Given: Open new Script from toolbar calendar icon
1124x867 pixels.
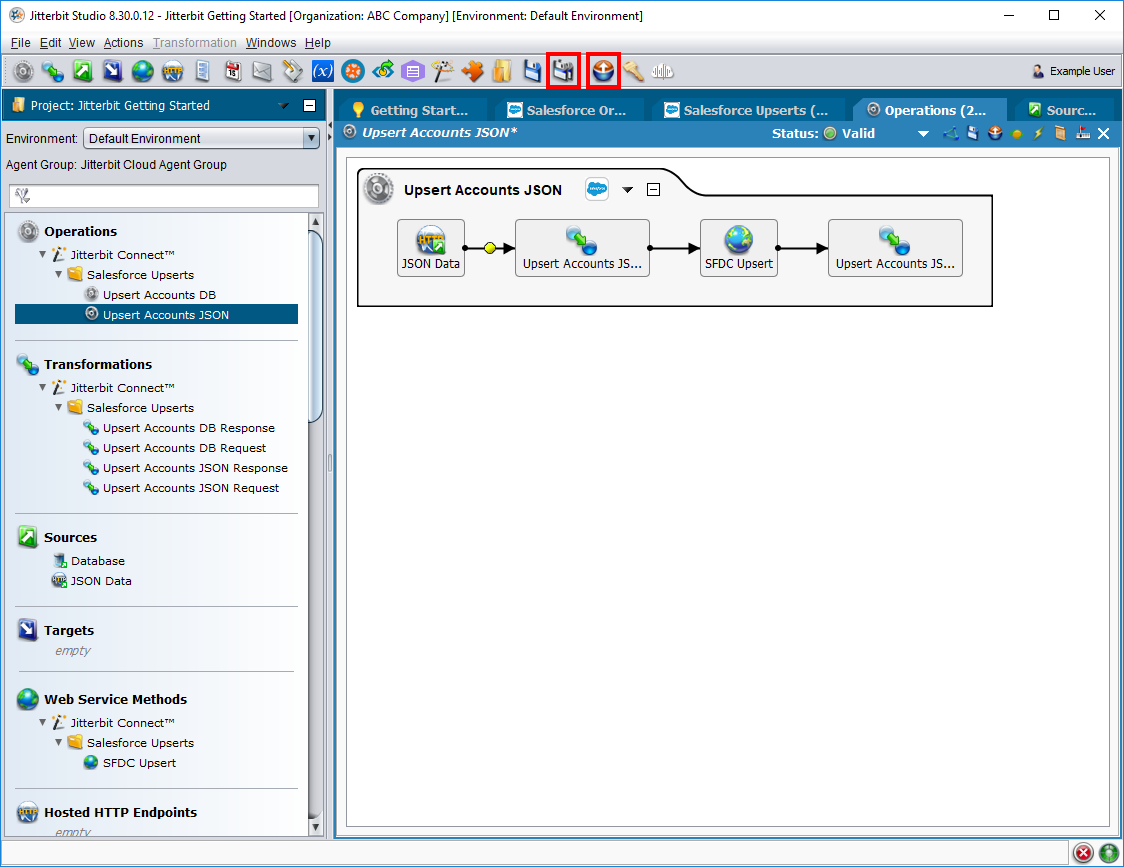Looking at the screenshot, I should point(232,71).
